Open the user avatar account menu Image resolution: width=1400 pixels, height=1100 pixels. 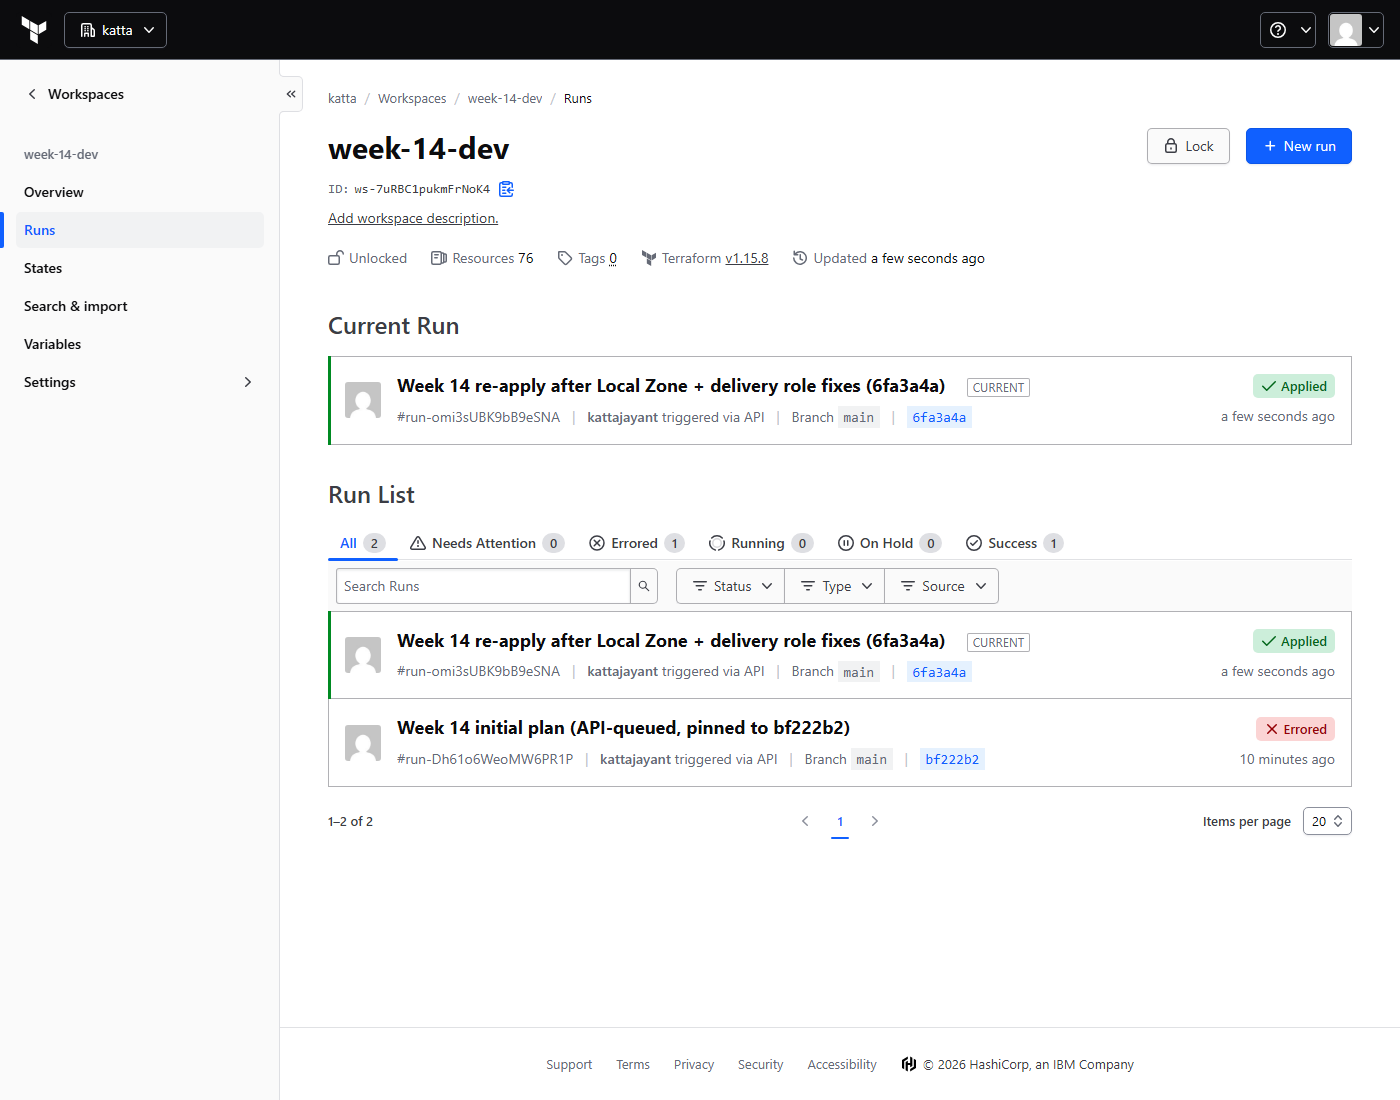(1356, 30)
